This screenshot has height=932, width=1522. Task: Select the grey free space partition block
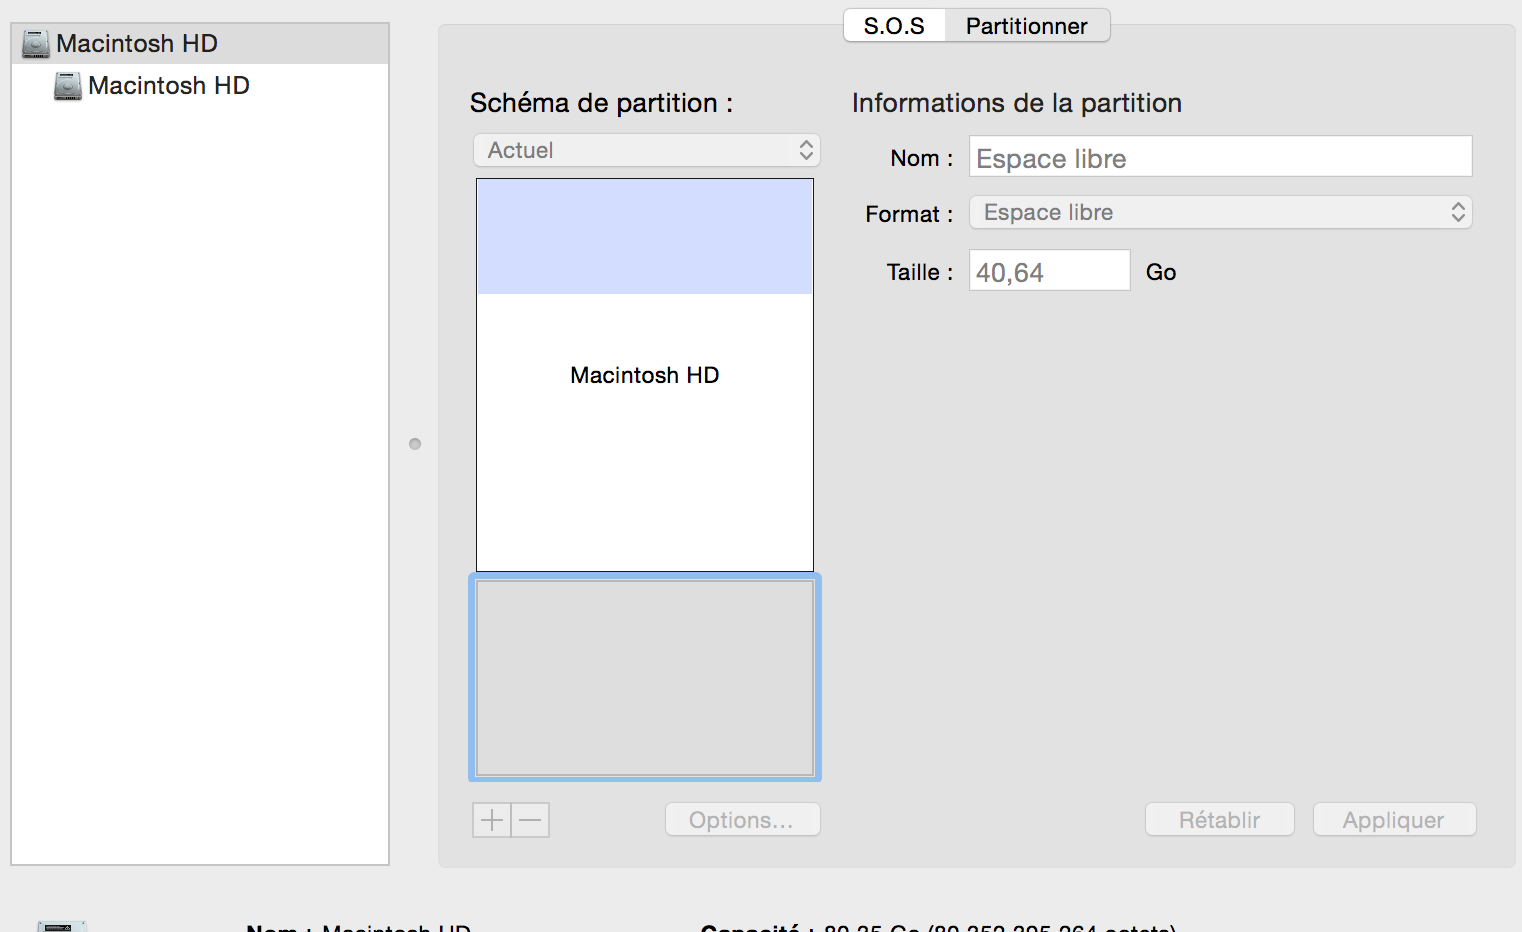tap(645, 677)
